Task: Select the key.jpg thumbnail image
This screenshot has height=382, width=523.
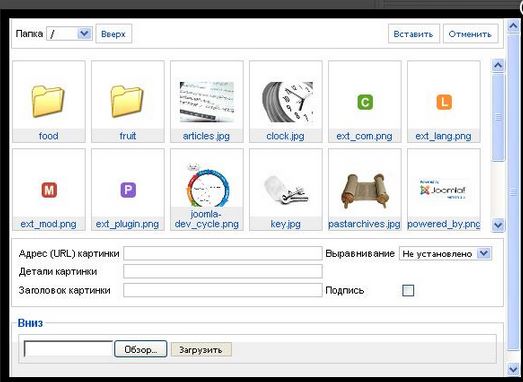Action: pyautogui.click(x=286, y=190)
